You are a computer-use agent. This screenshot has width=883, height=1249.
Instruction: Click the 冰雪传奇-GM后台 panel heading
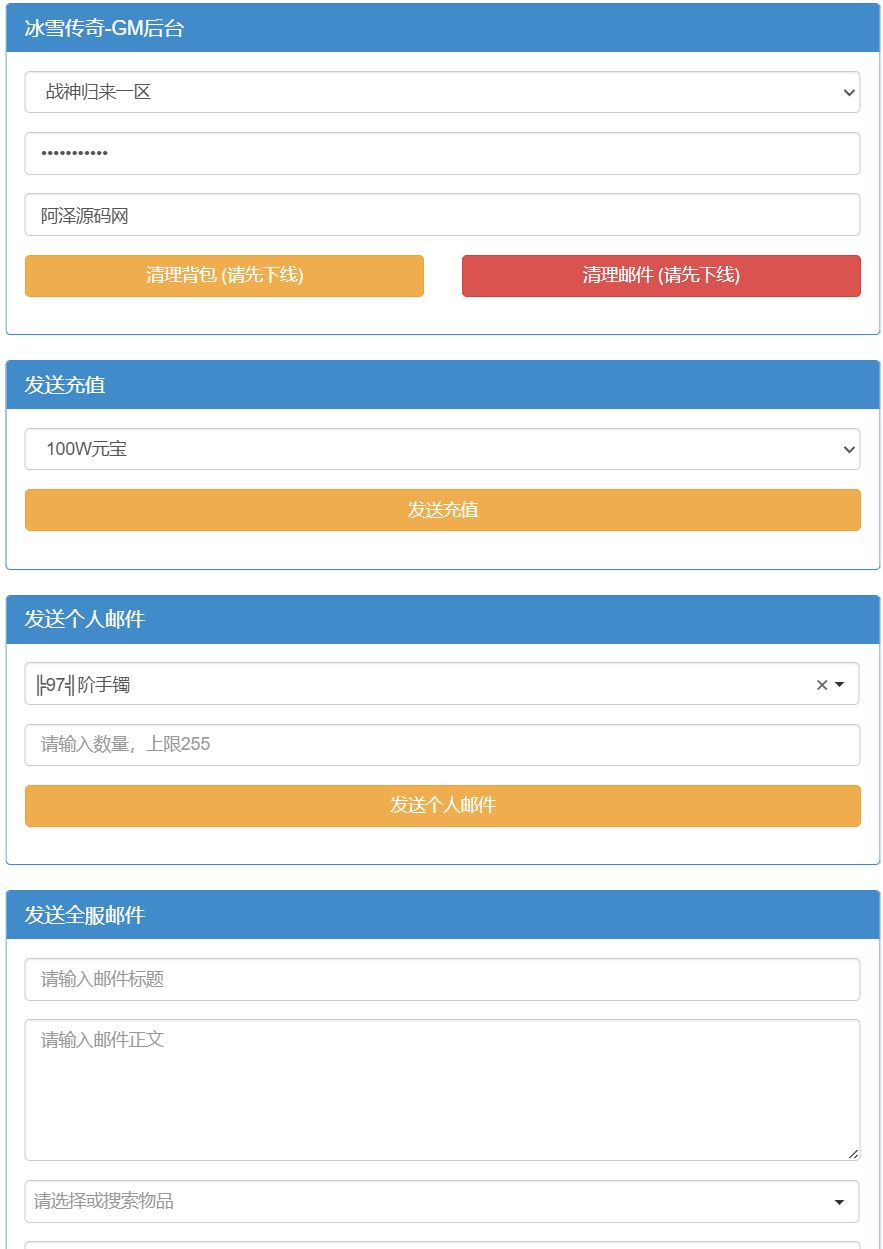[105, 29]
